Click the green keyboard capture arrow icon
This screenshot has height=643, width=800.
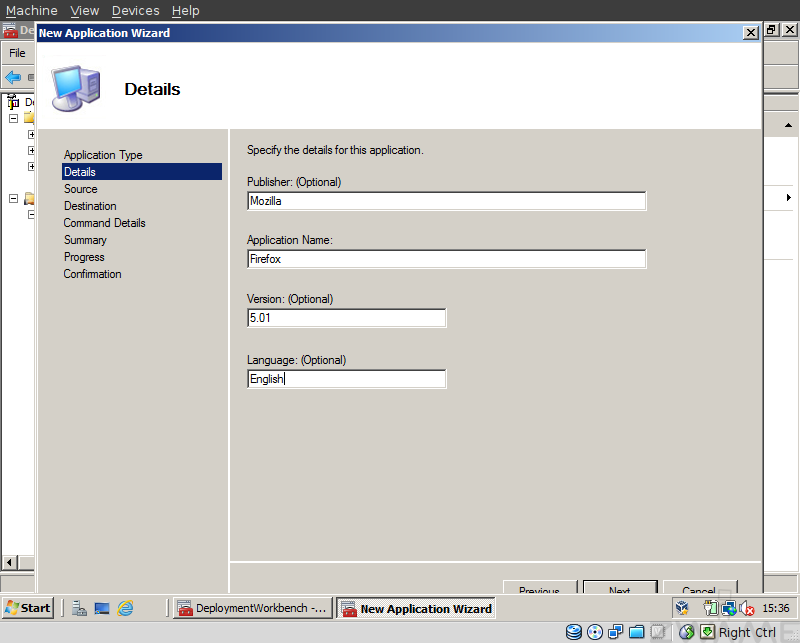(x=707, y=632)
